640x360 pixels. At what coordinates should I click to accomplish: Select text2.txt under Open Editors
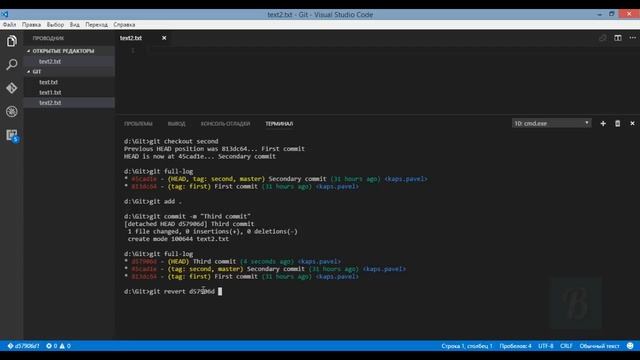coord(69,61)
